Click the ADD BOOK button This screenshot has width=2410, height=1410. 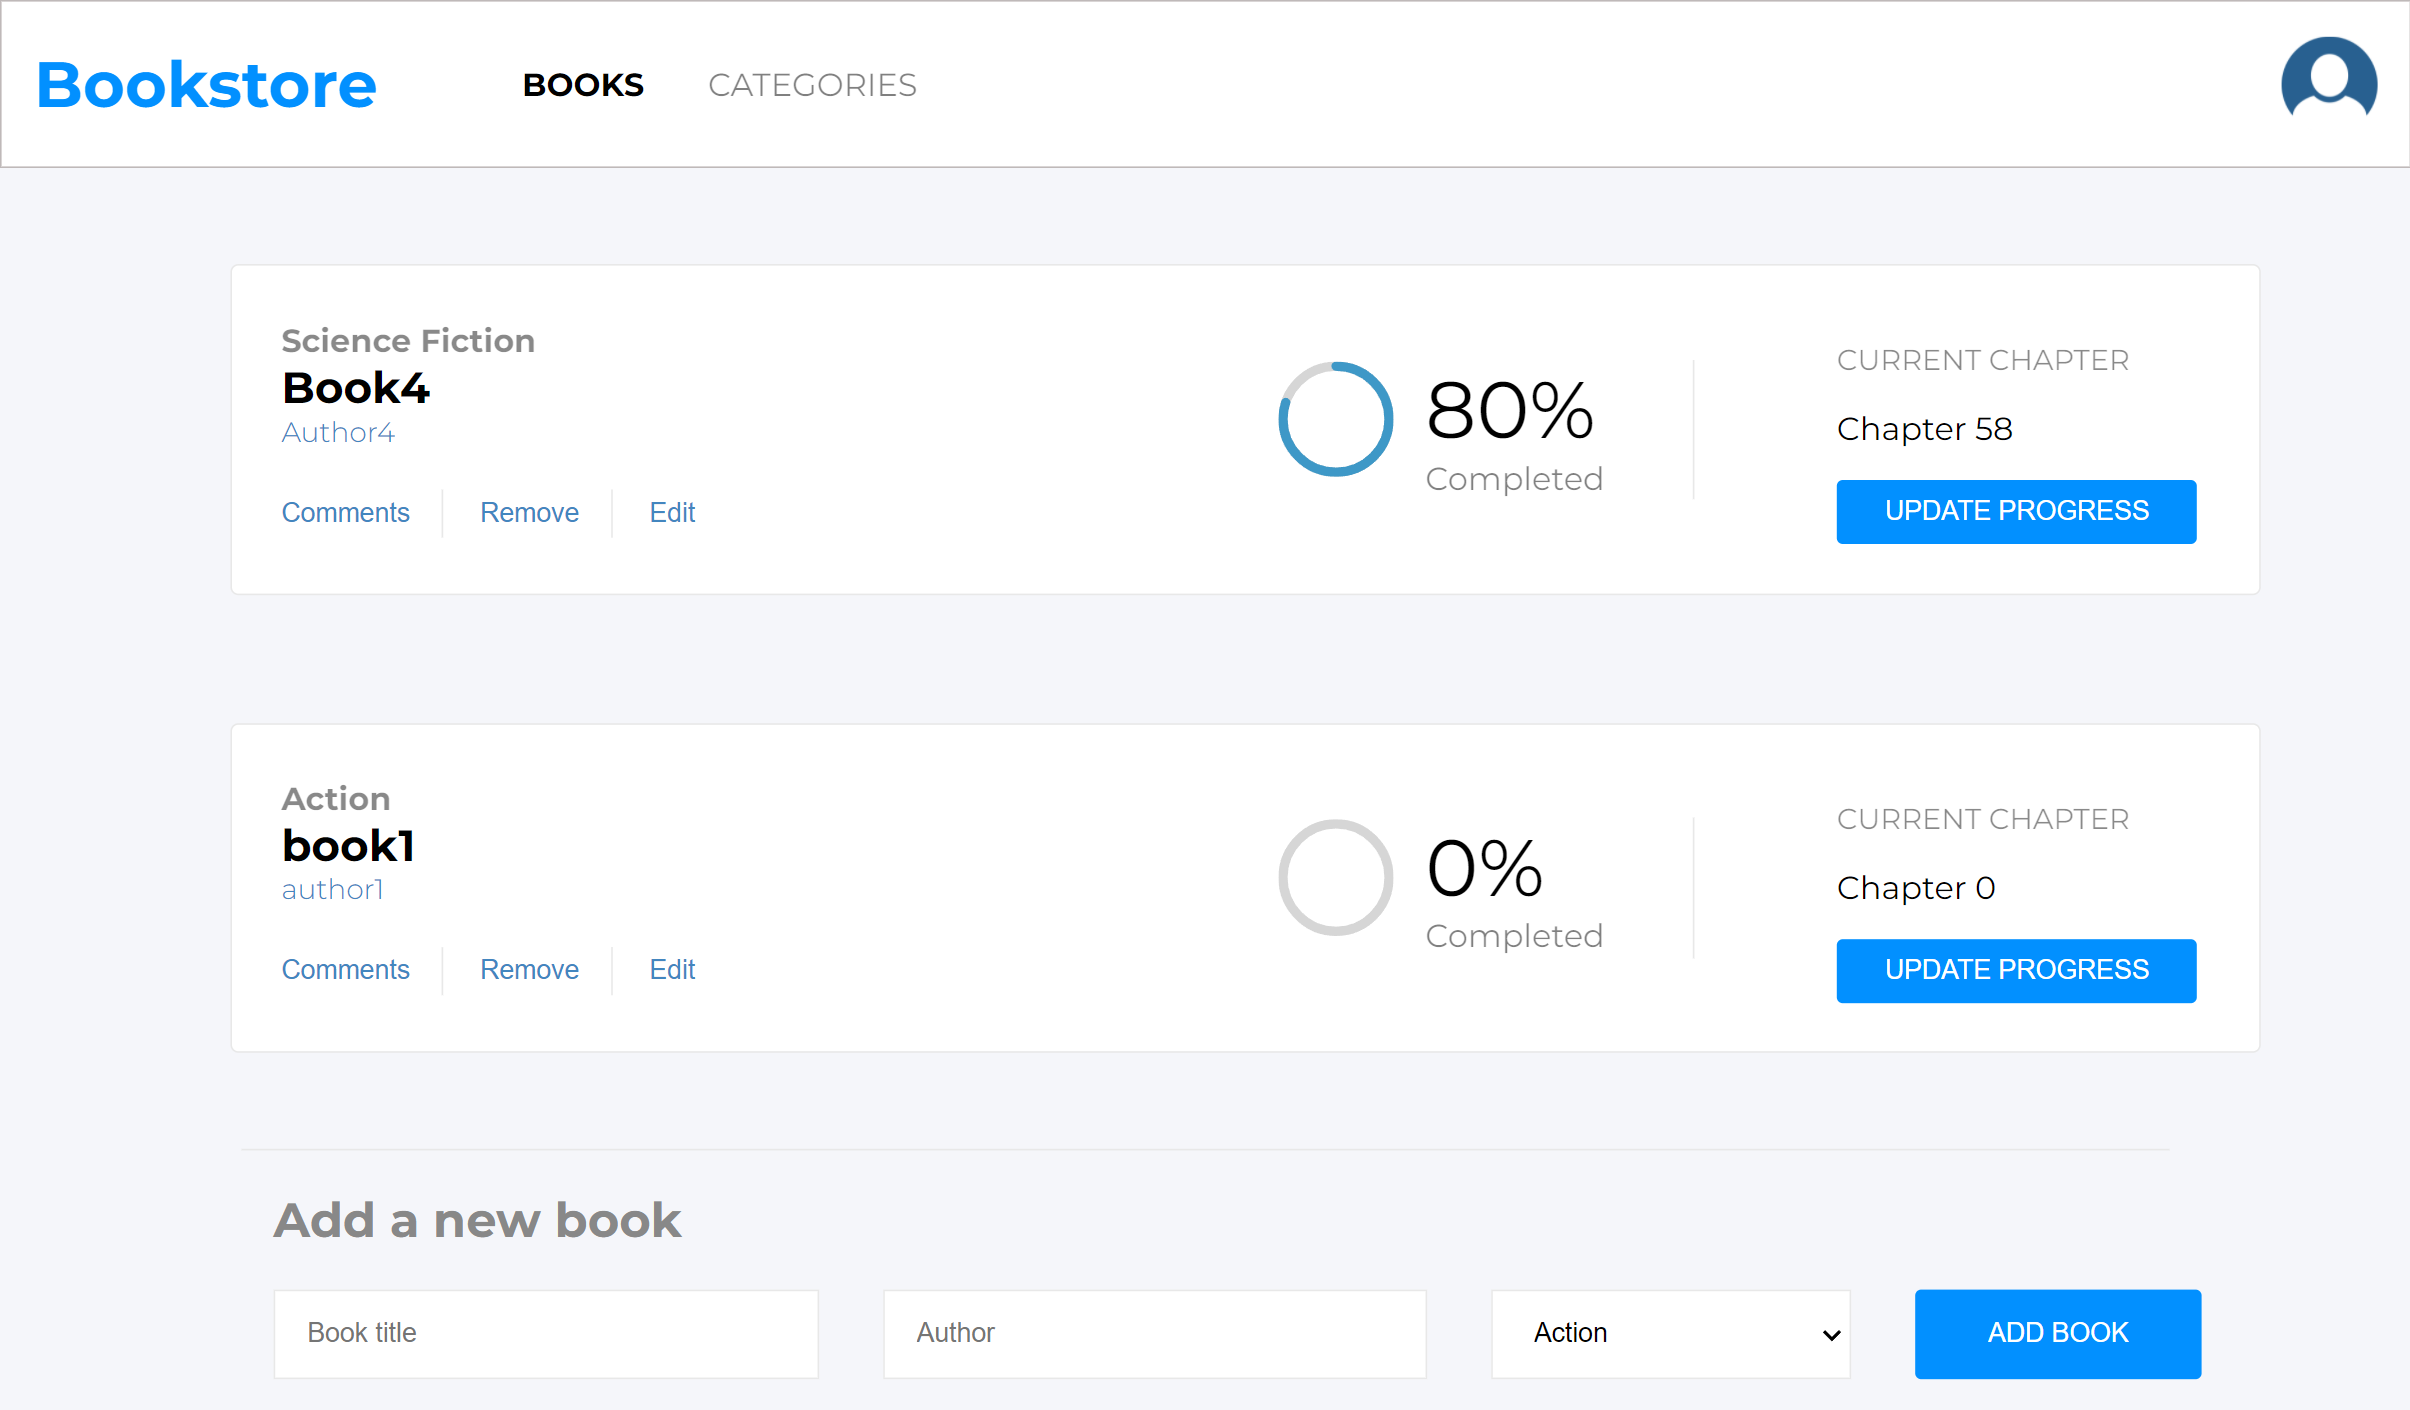point(2056,1333)
